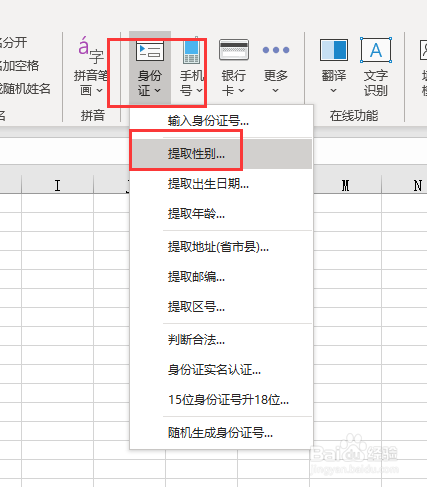Select 提取区号... menu item

(x=221, y=307)
